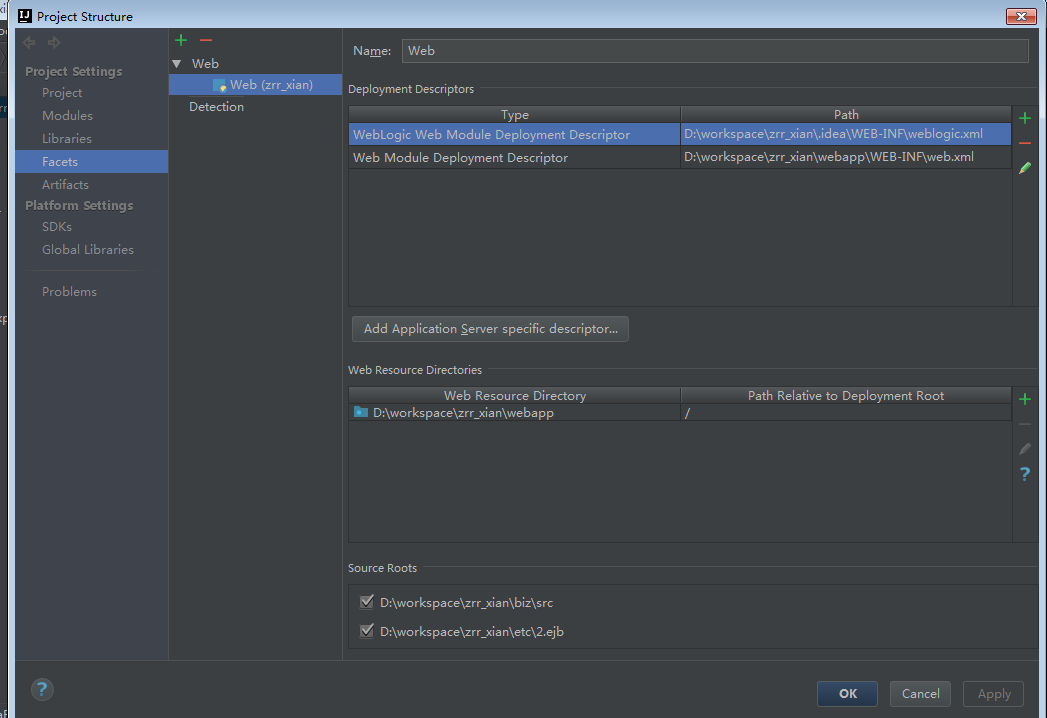This screenshot has height=718, width=1047.
Task: Click the Type column header
Action: 514,114
